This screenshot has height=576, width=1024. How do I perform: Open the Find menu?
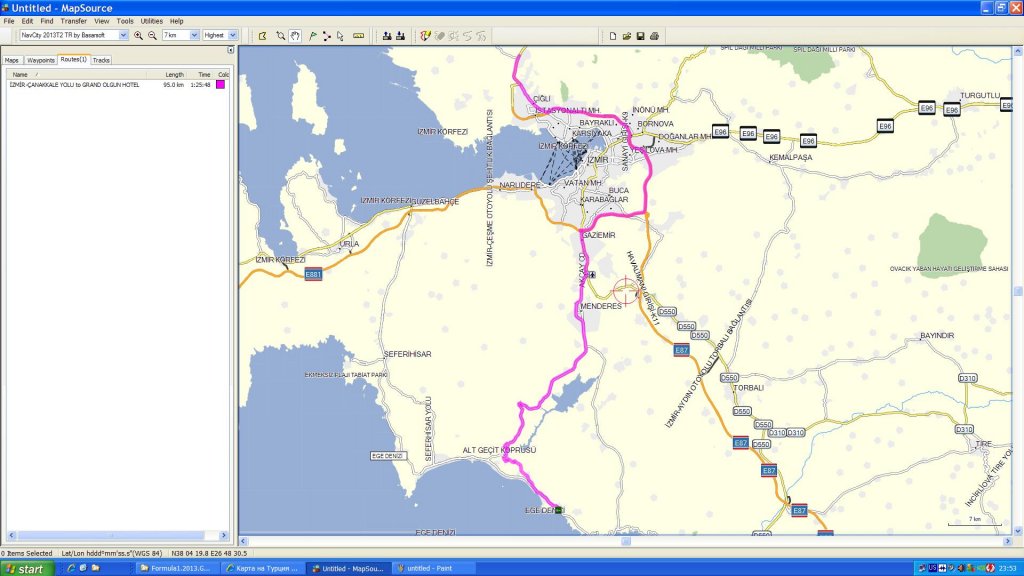(47, 21)
